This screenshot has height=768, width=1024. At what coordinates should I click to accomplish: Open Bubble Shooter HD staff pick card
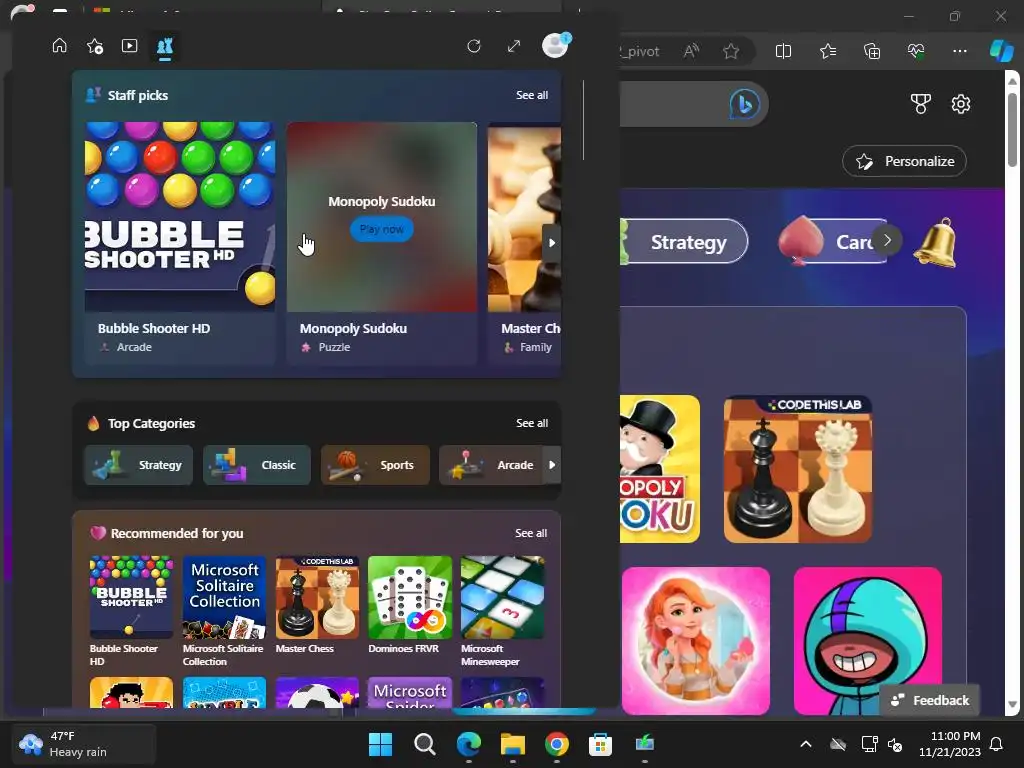[x=180, y=242]
